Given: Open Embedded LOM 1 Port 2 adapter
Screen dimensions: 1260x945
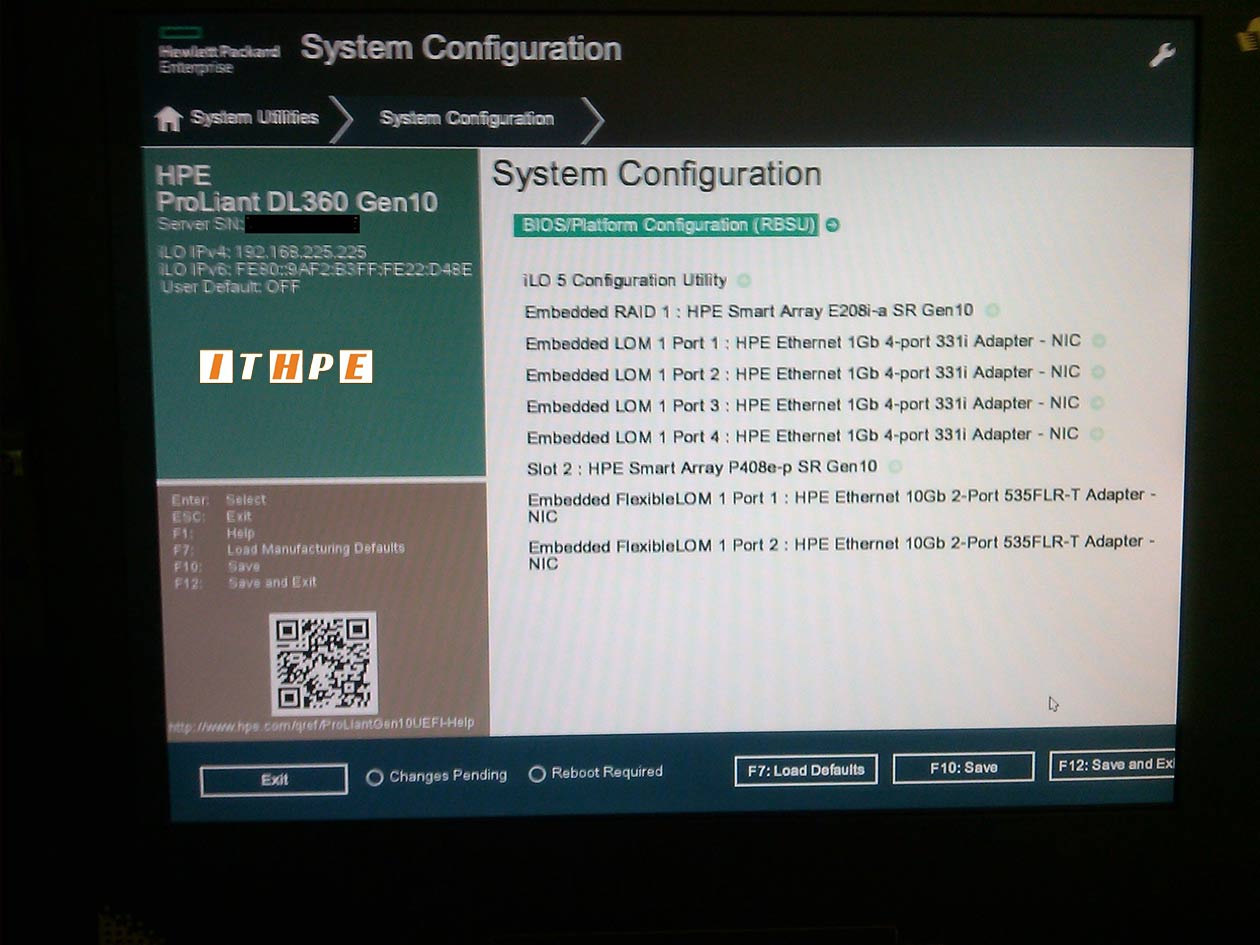Looking at the screenshot, I should tap(803, 373).
